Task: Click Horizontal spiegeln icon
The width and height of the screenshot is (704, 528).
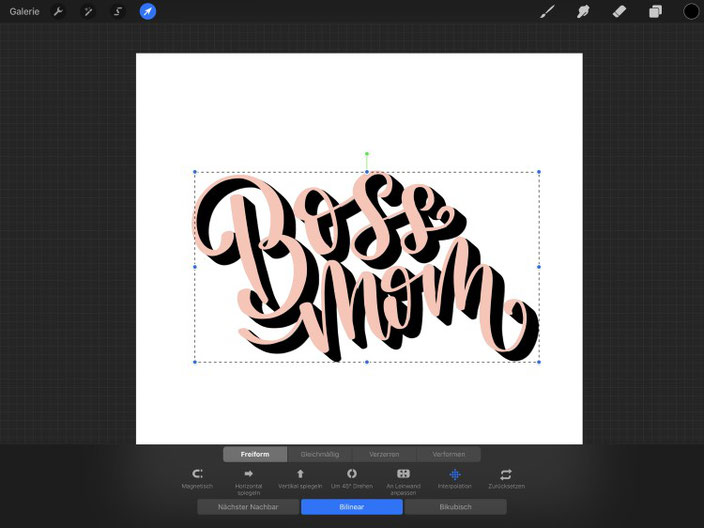Action: pyautogui.click(x=248, y=474)
